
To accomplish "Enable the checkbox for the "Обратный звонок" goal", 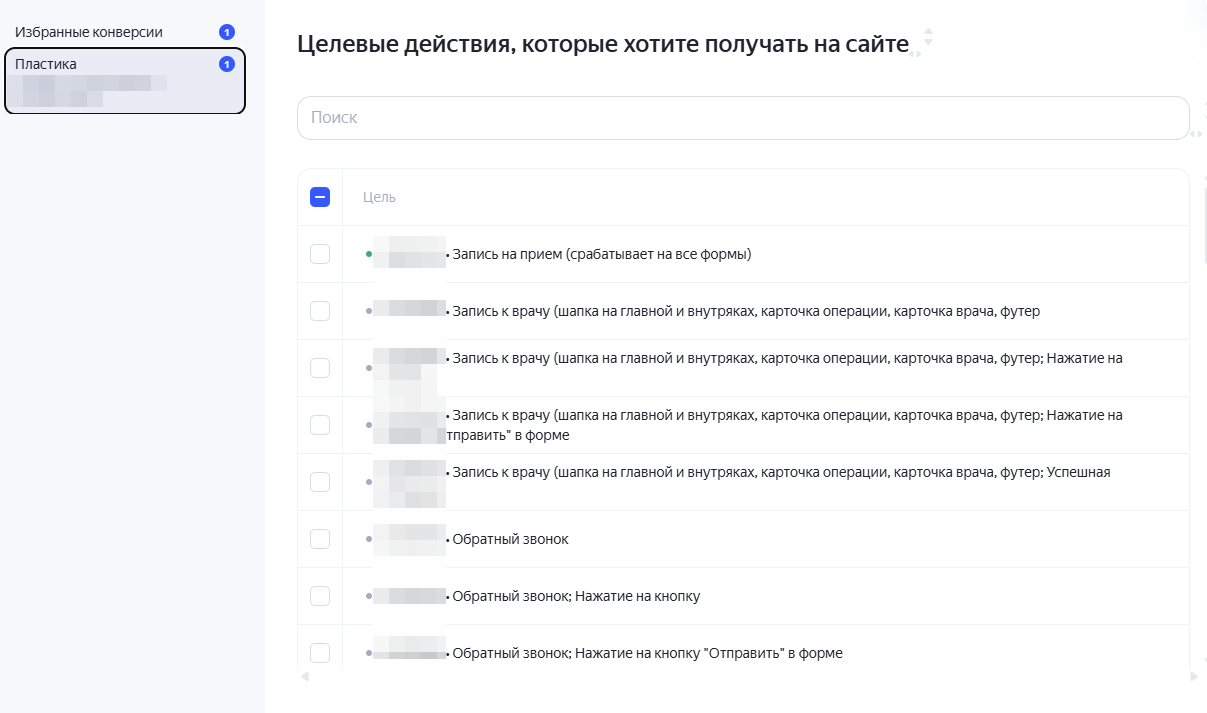I will pos(320,538).
